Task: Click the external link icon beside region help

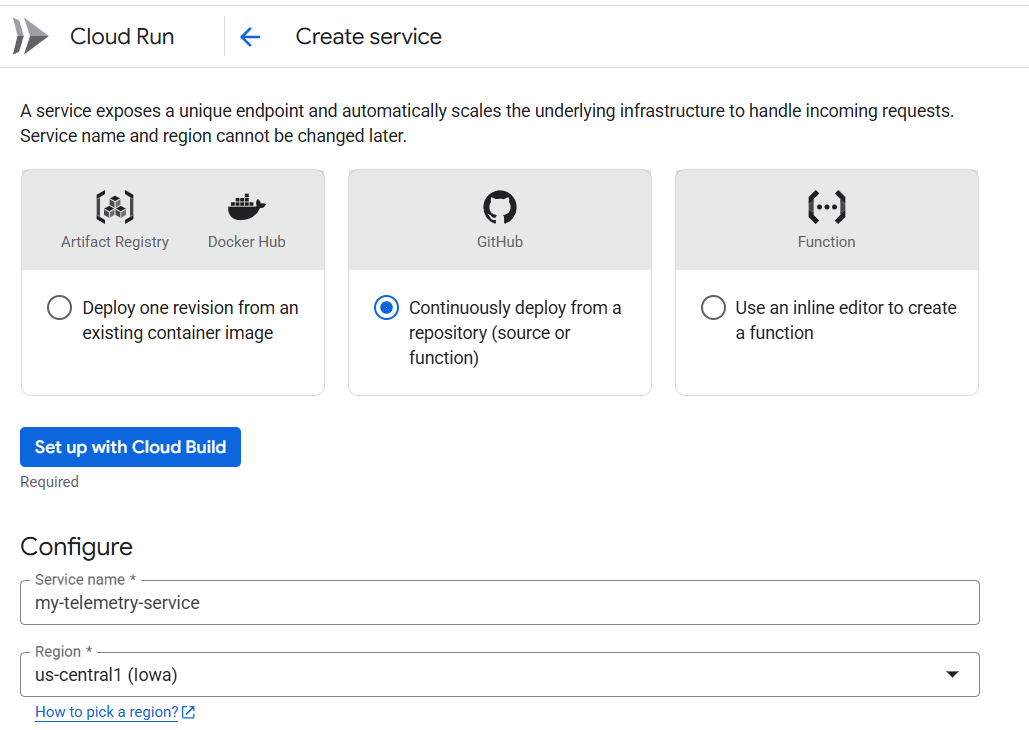Action: coord(188,712)
